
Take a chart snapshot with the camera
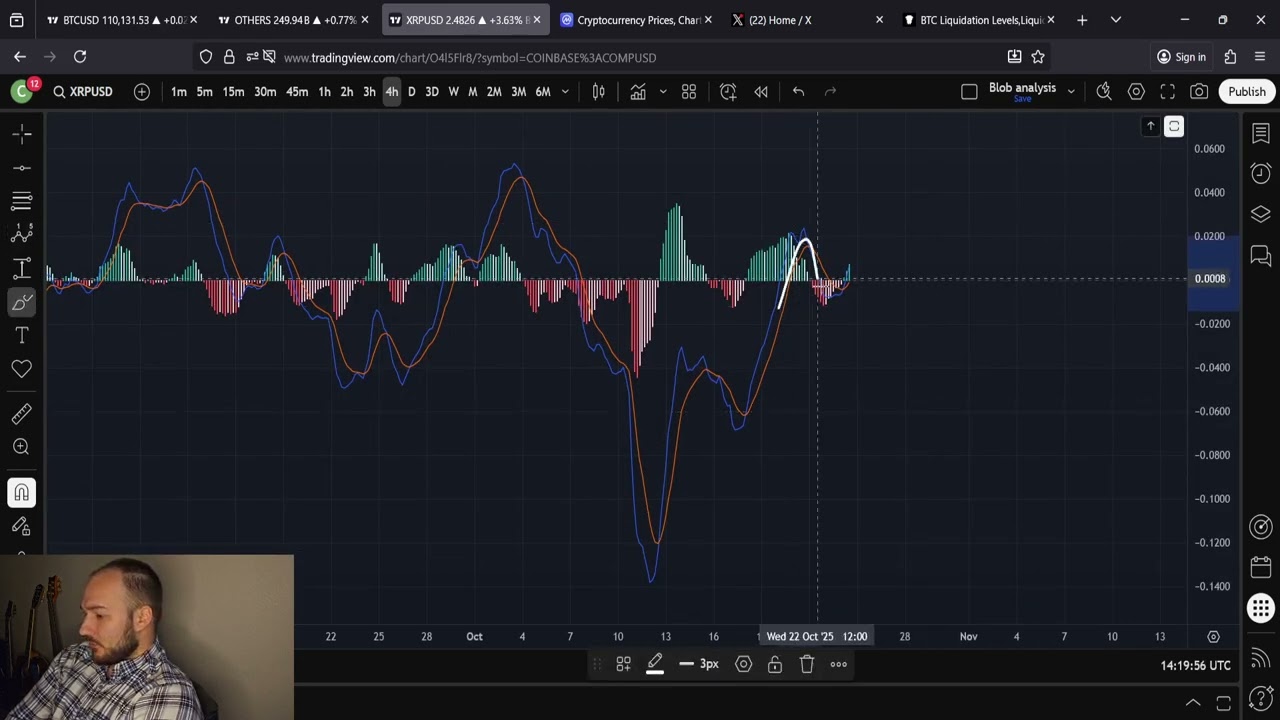1199,92
